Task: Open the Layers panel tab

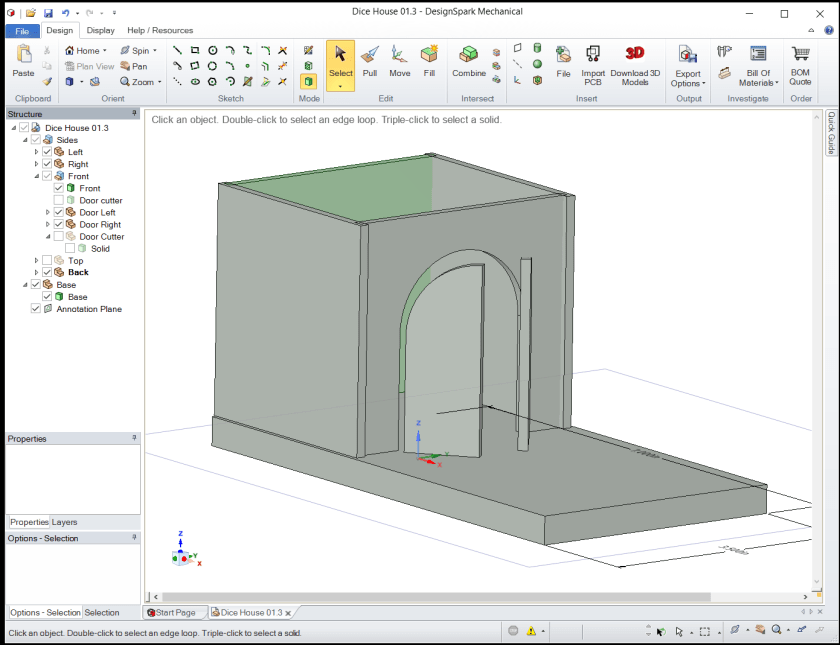Action: [x=64, y=522]
